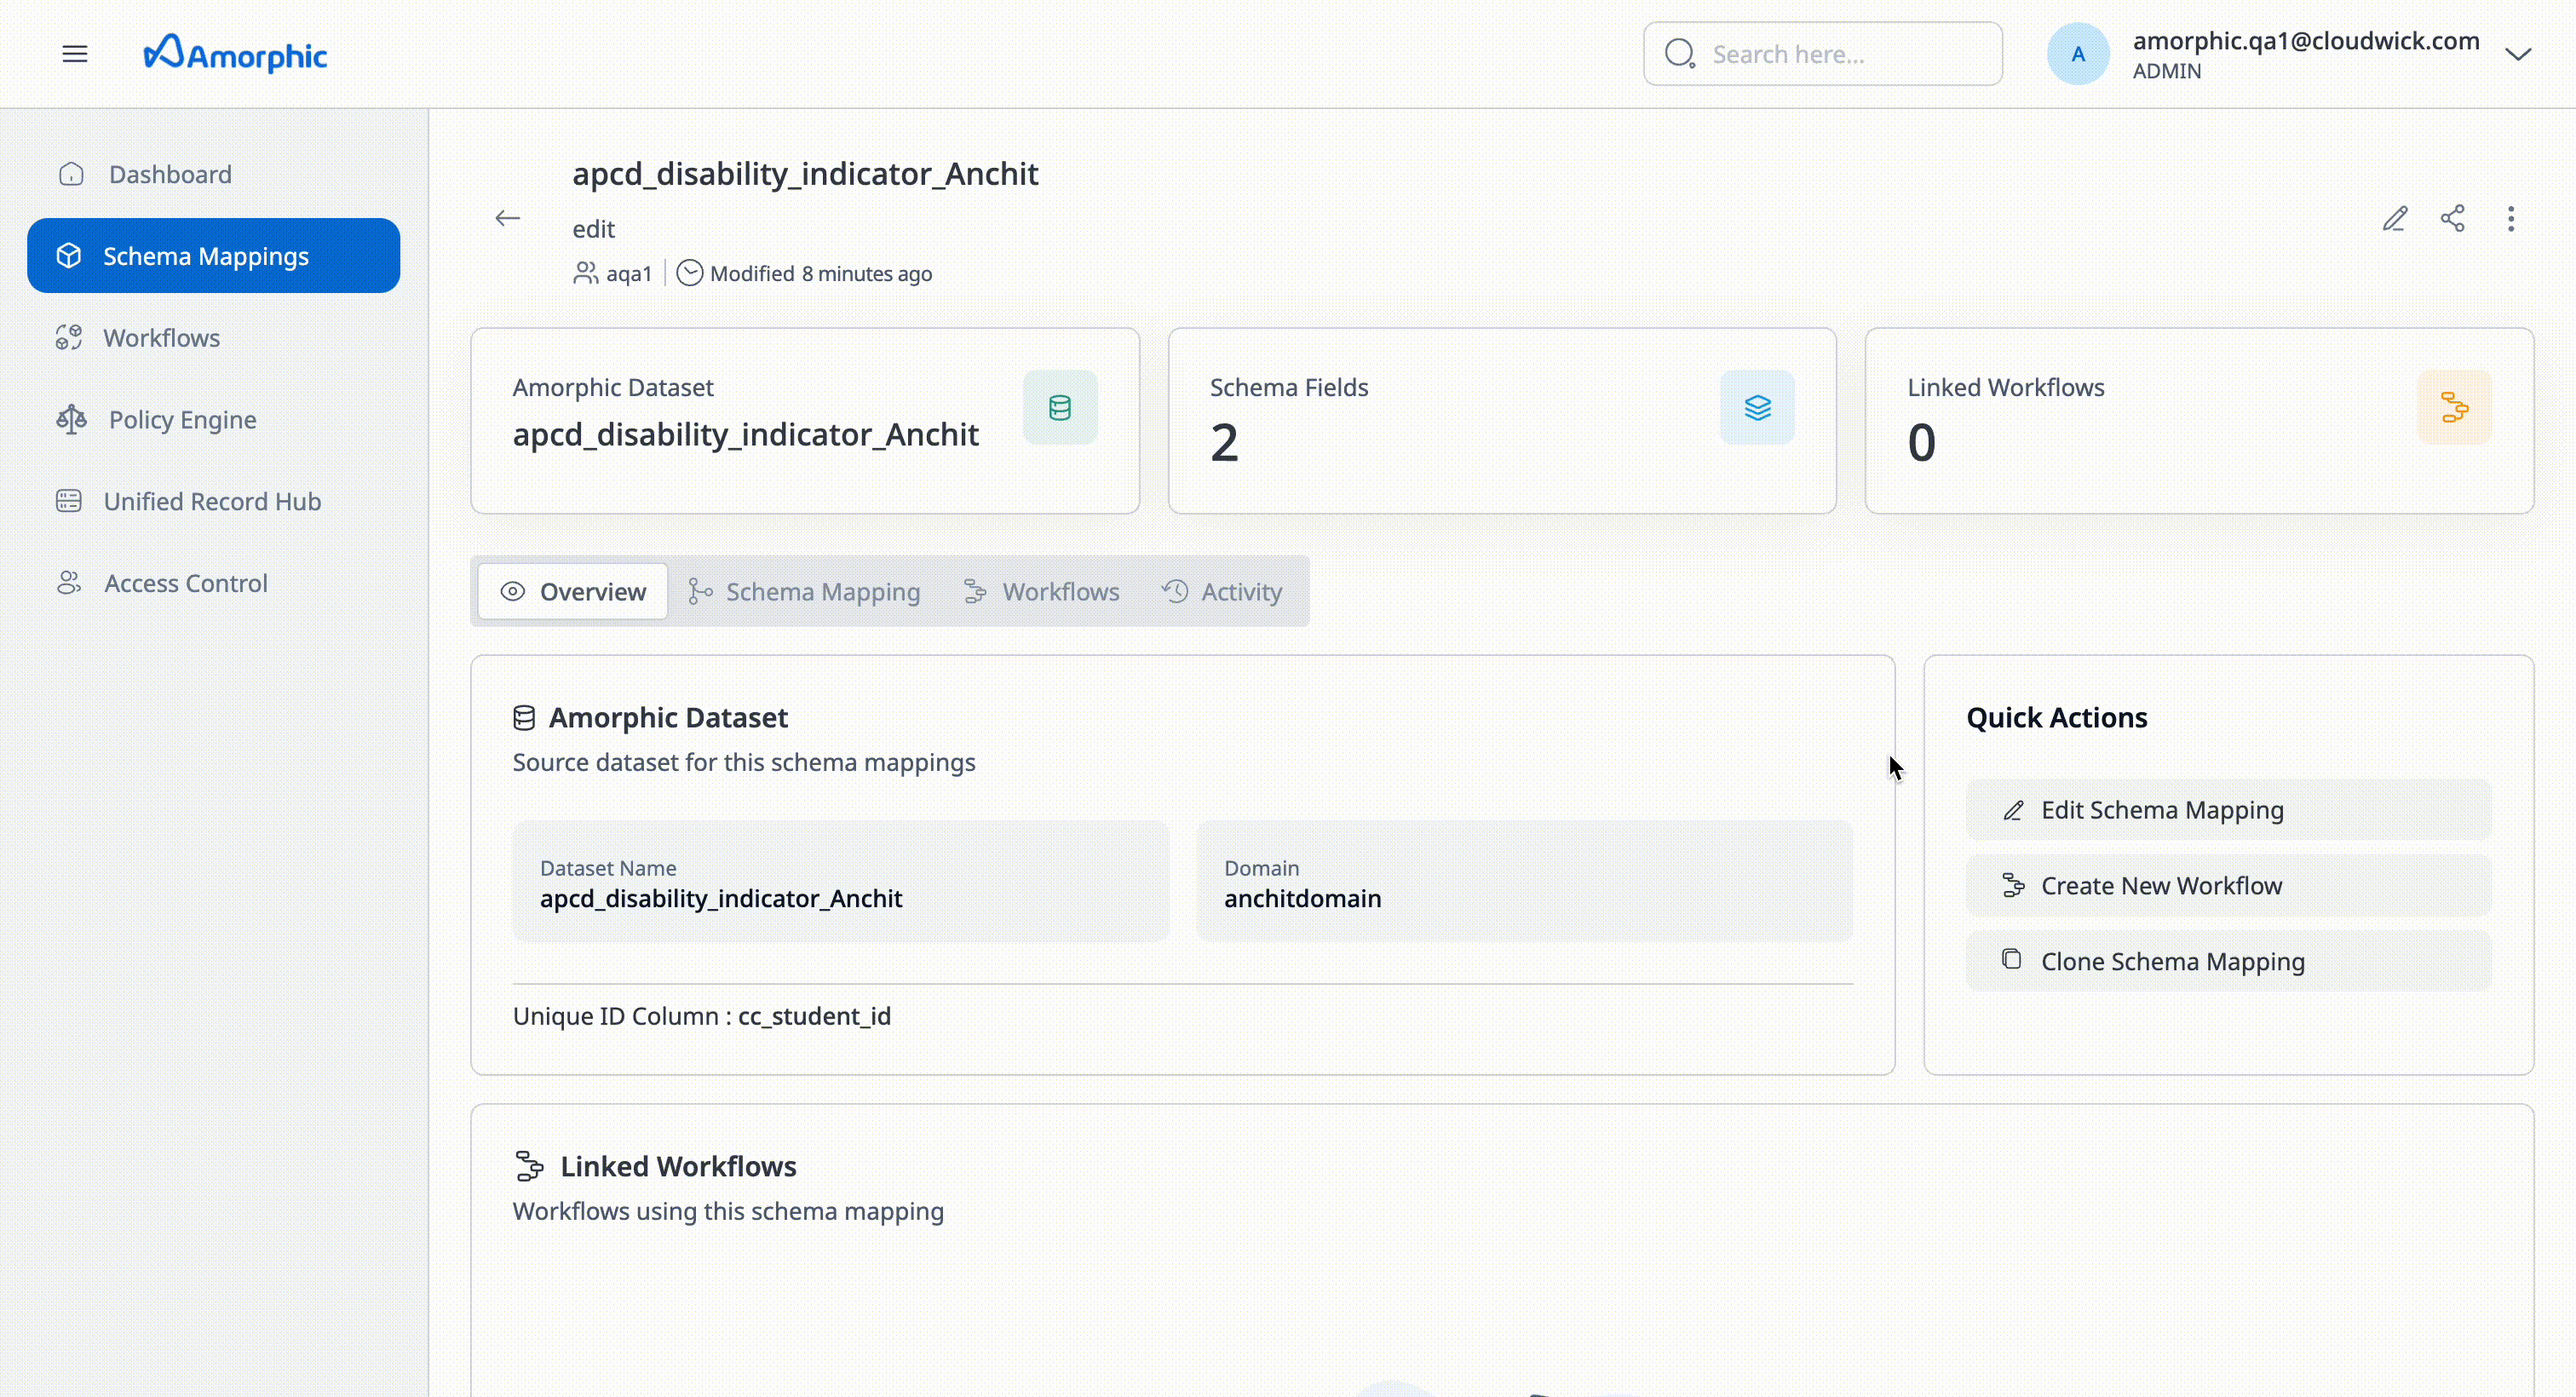Switch to the Schema Mapping tab

[804, 590]
